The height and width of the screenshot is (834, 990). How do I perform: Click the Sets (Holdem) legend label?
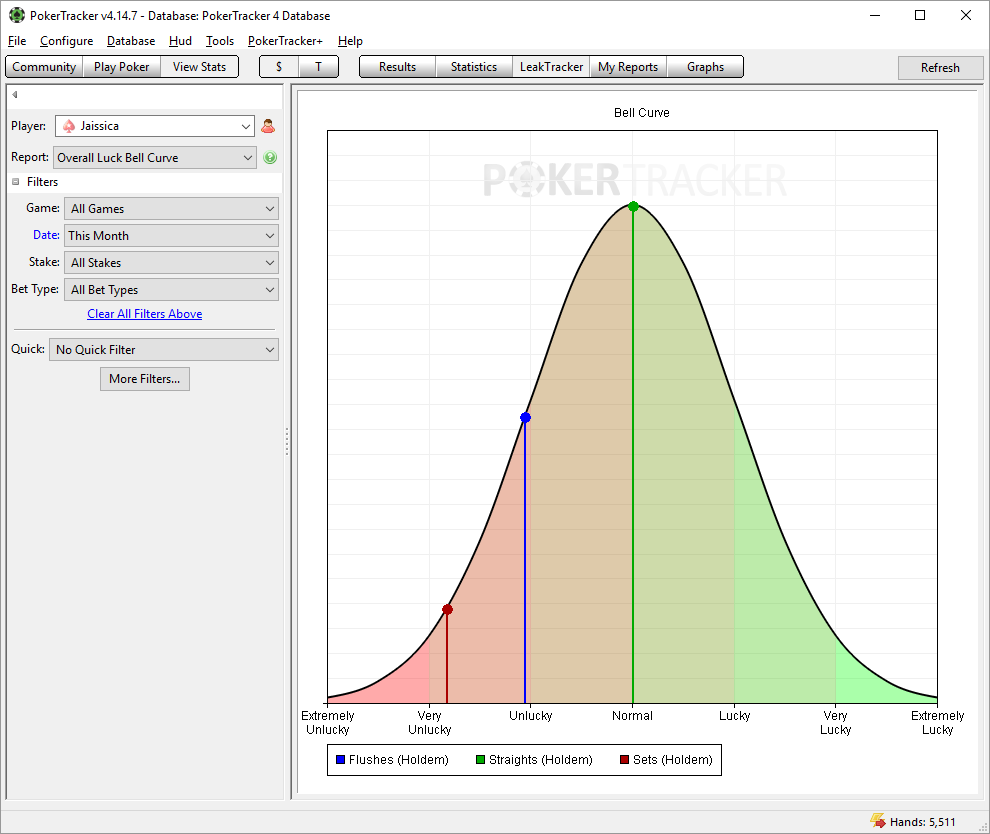pos(672,760)
